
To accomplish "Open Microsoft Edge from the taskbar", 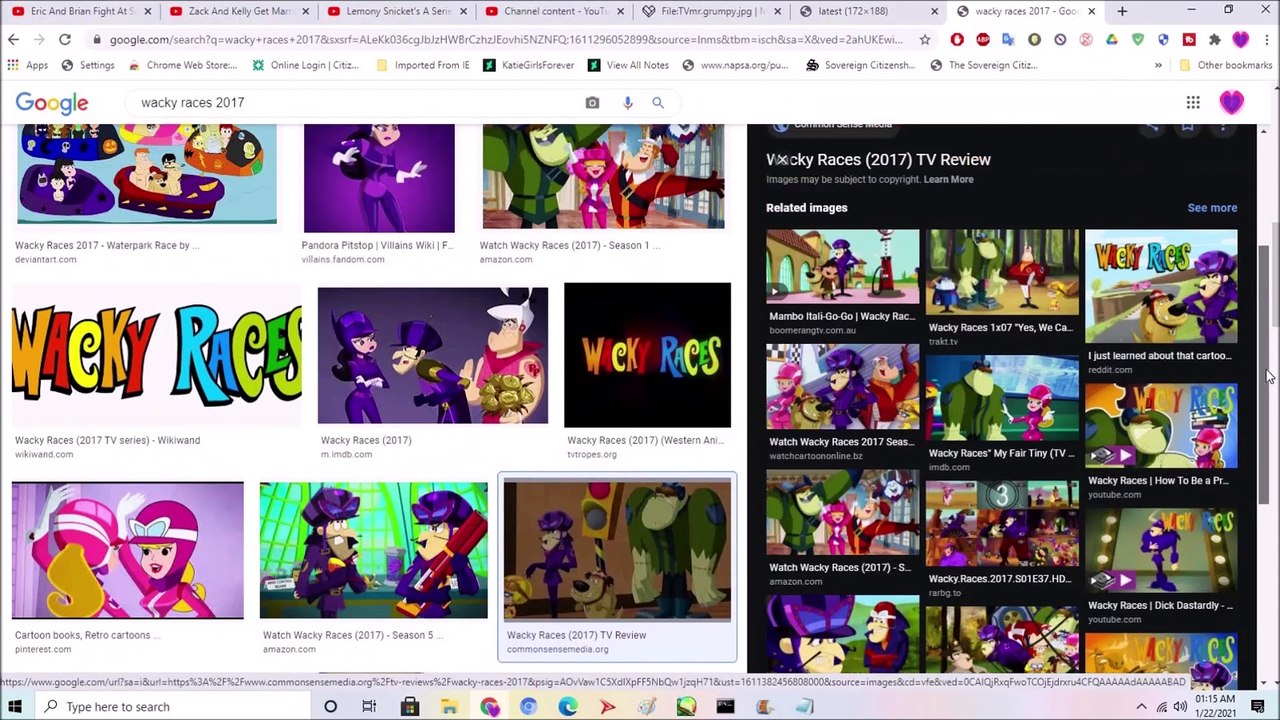I will coord(568,706).
